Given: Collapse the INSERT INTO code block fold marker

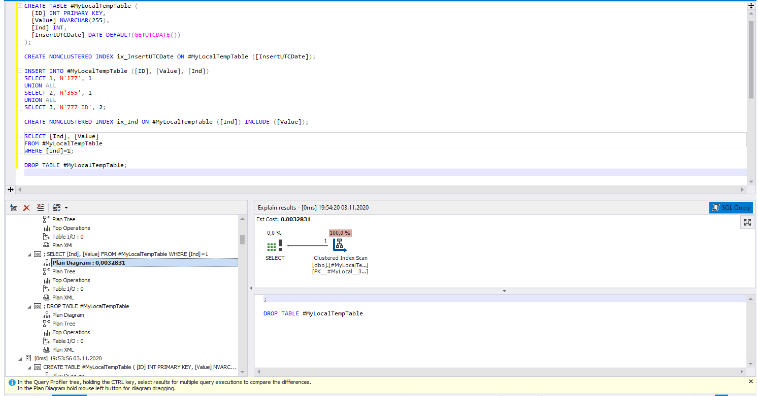Looking at the screenshot, I should (20, 71).
